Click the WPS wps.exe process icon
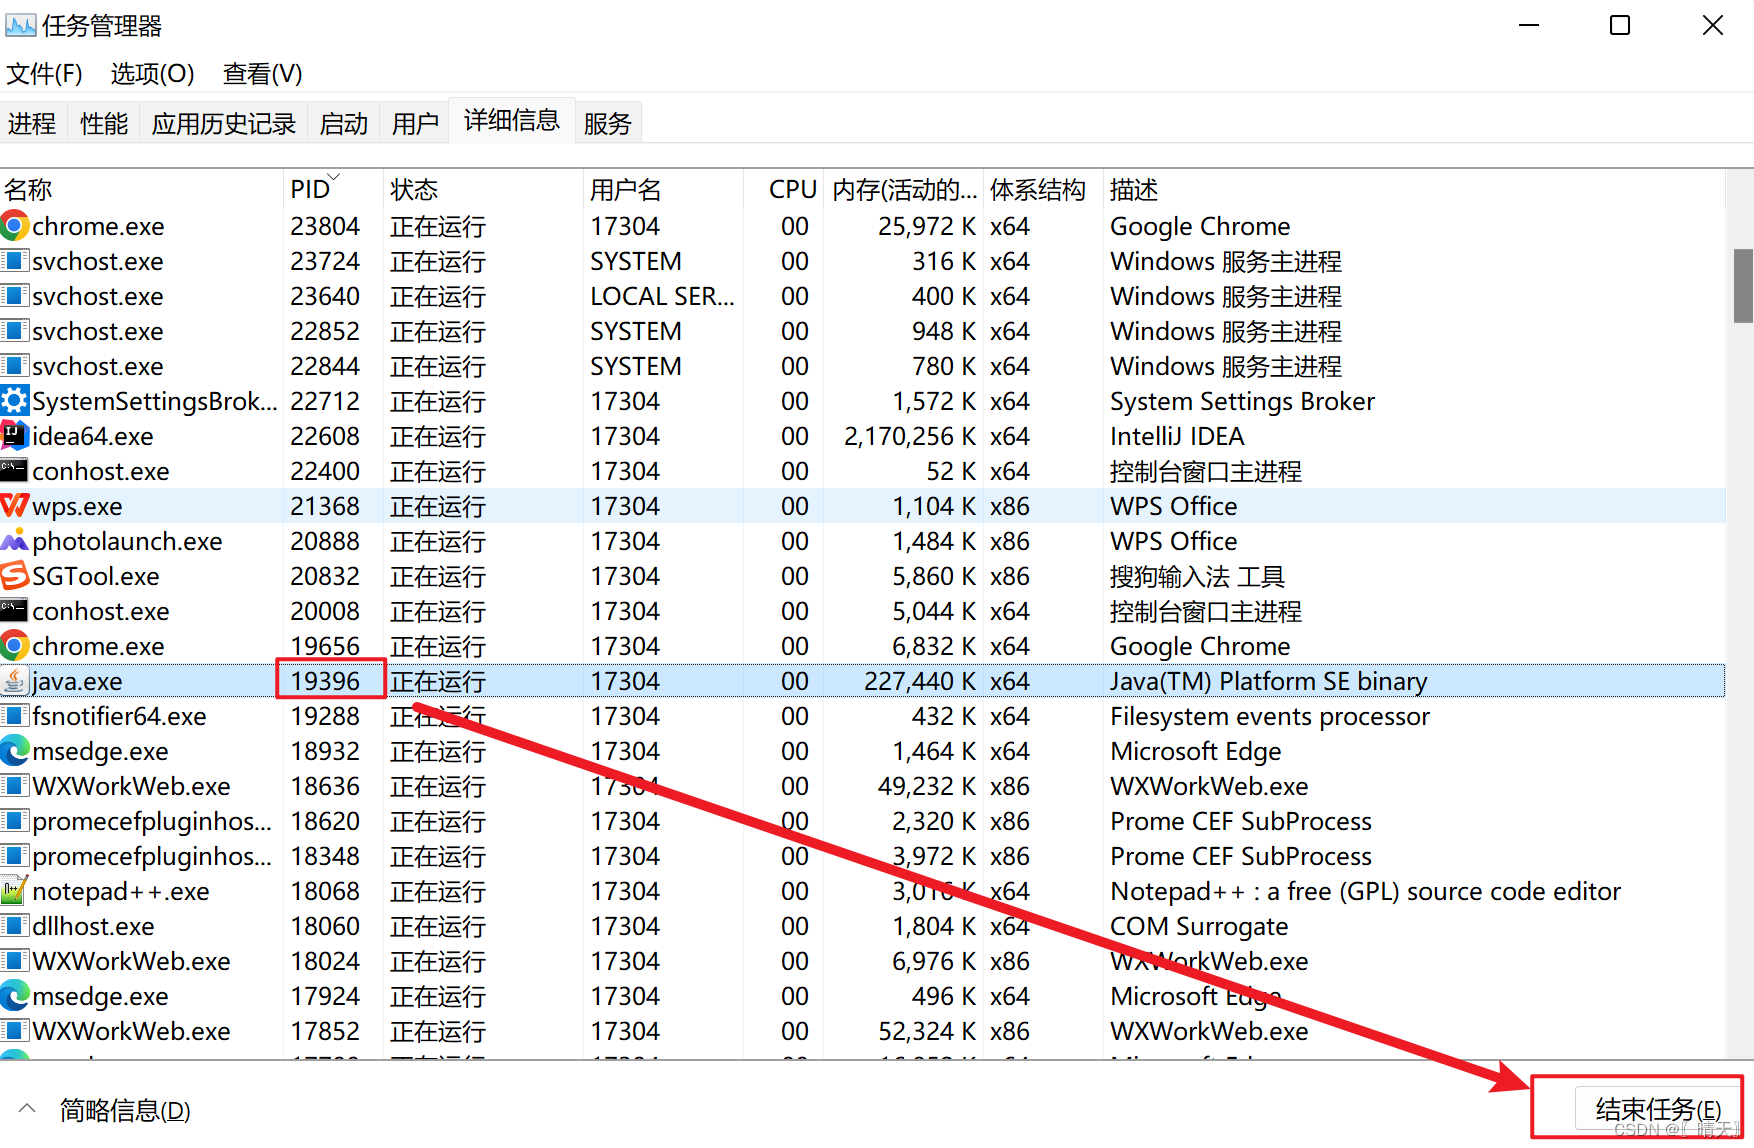 [14, 506]
